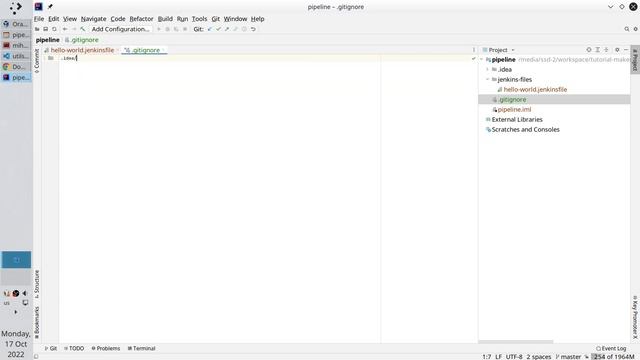Click the system tray volume icon

click(x=24, y=293)
